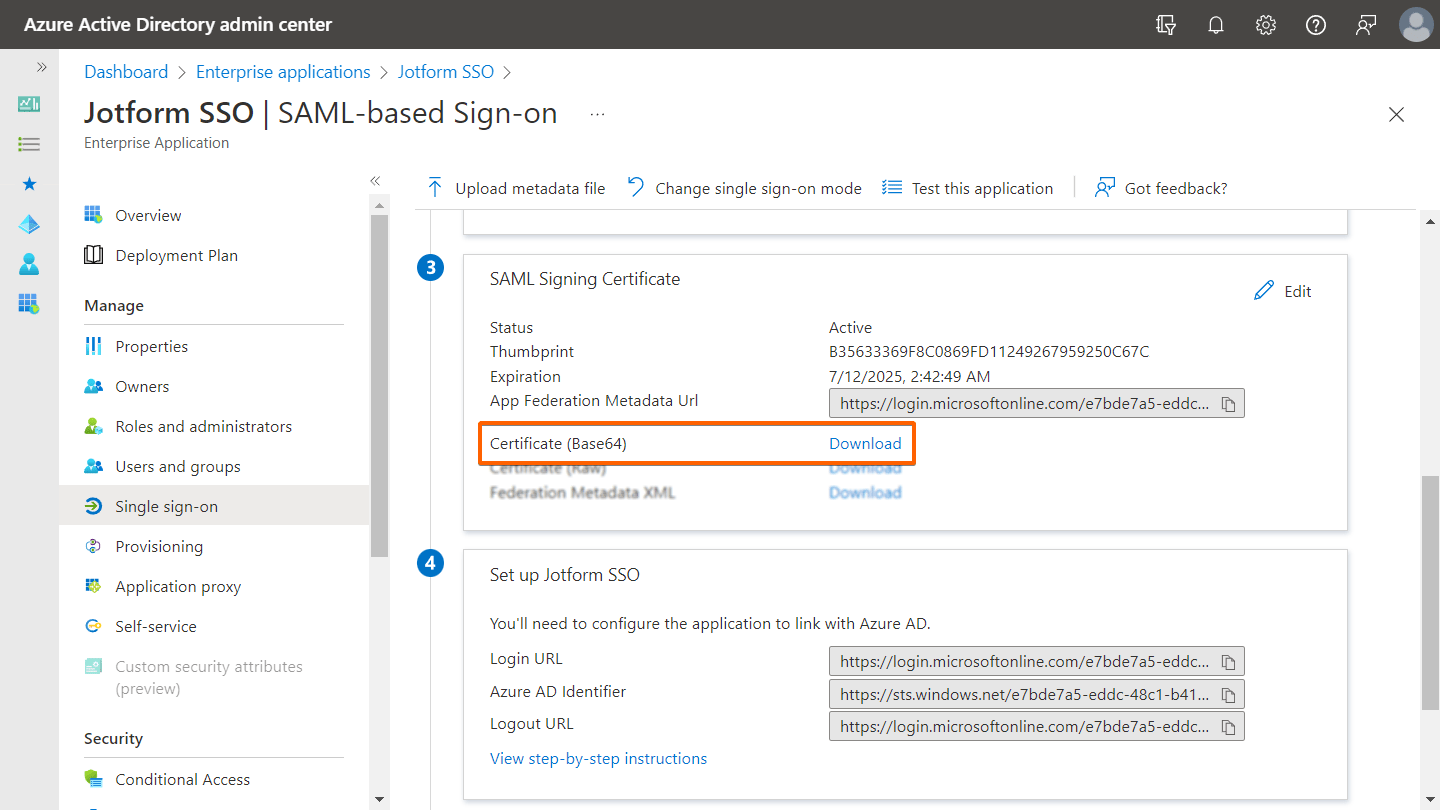Edit the SAML Signing Certificate
Image resolution: width=1440 pixels, height=810 pixels.
point(1283,291)
